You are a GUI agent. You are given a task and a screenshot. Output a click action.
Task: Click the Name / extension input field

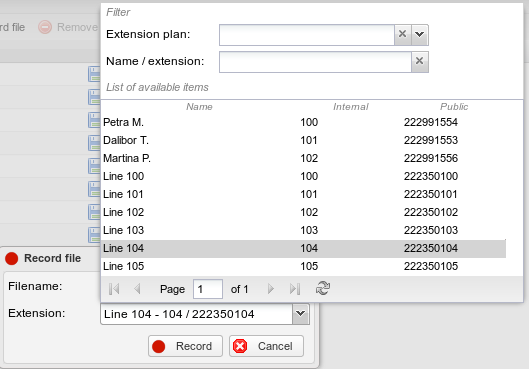point(315,62)
